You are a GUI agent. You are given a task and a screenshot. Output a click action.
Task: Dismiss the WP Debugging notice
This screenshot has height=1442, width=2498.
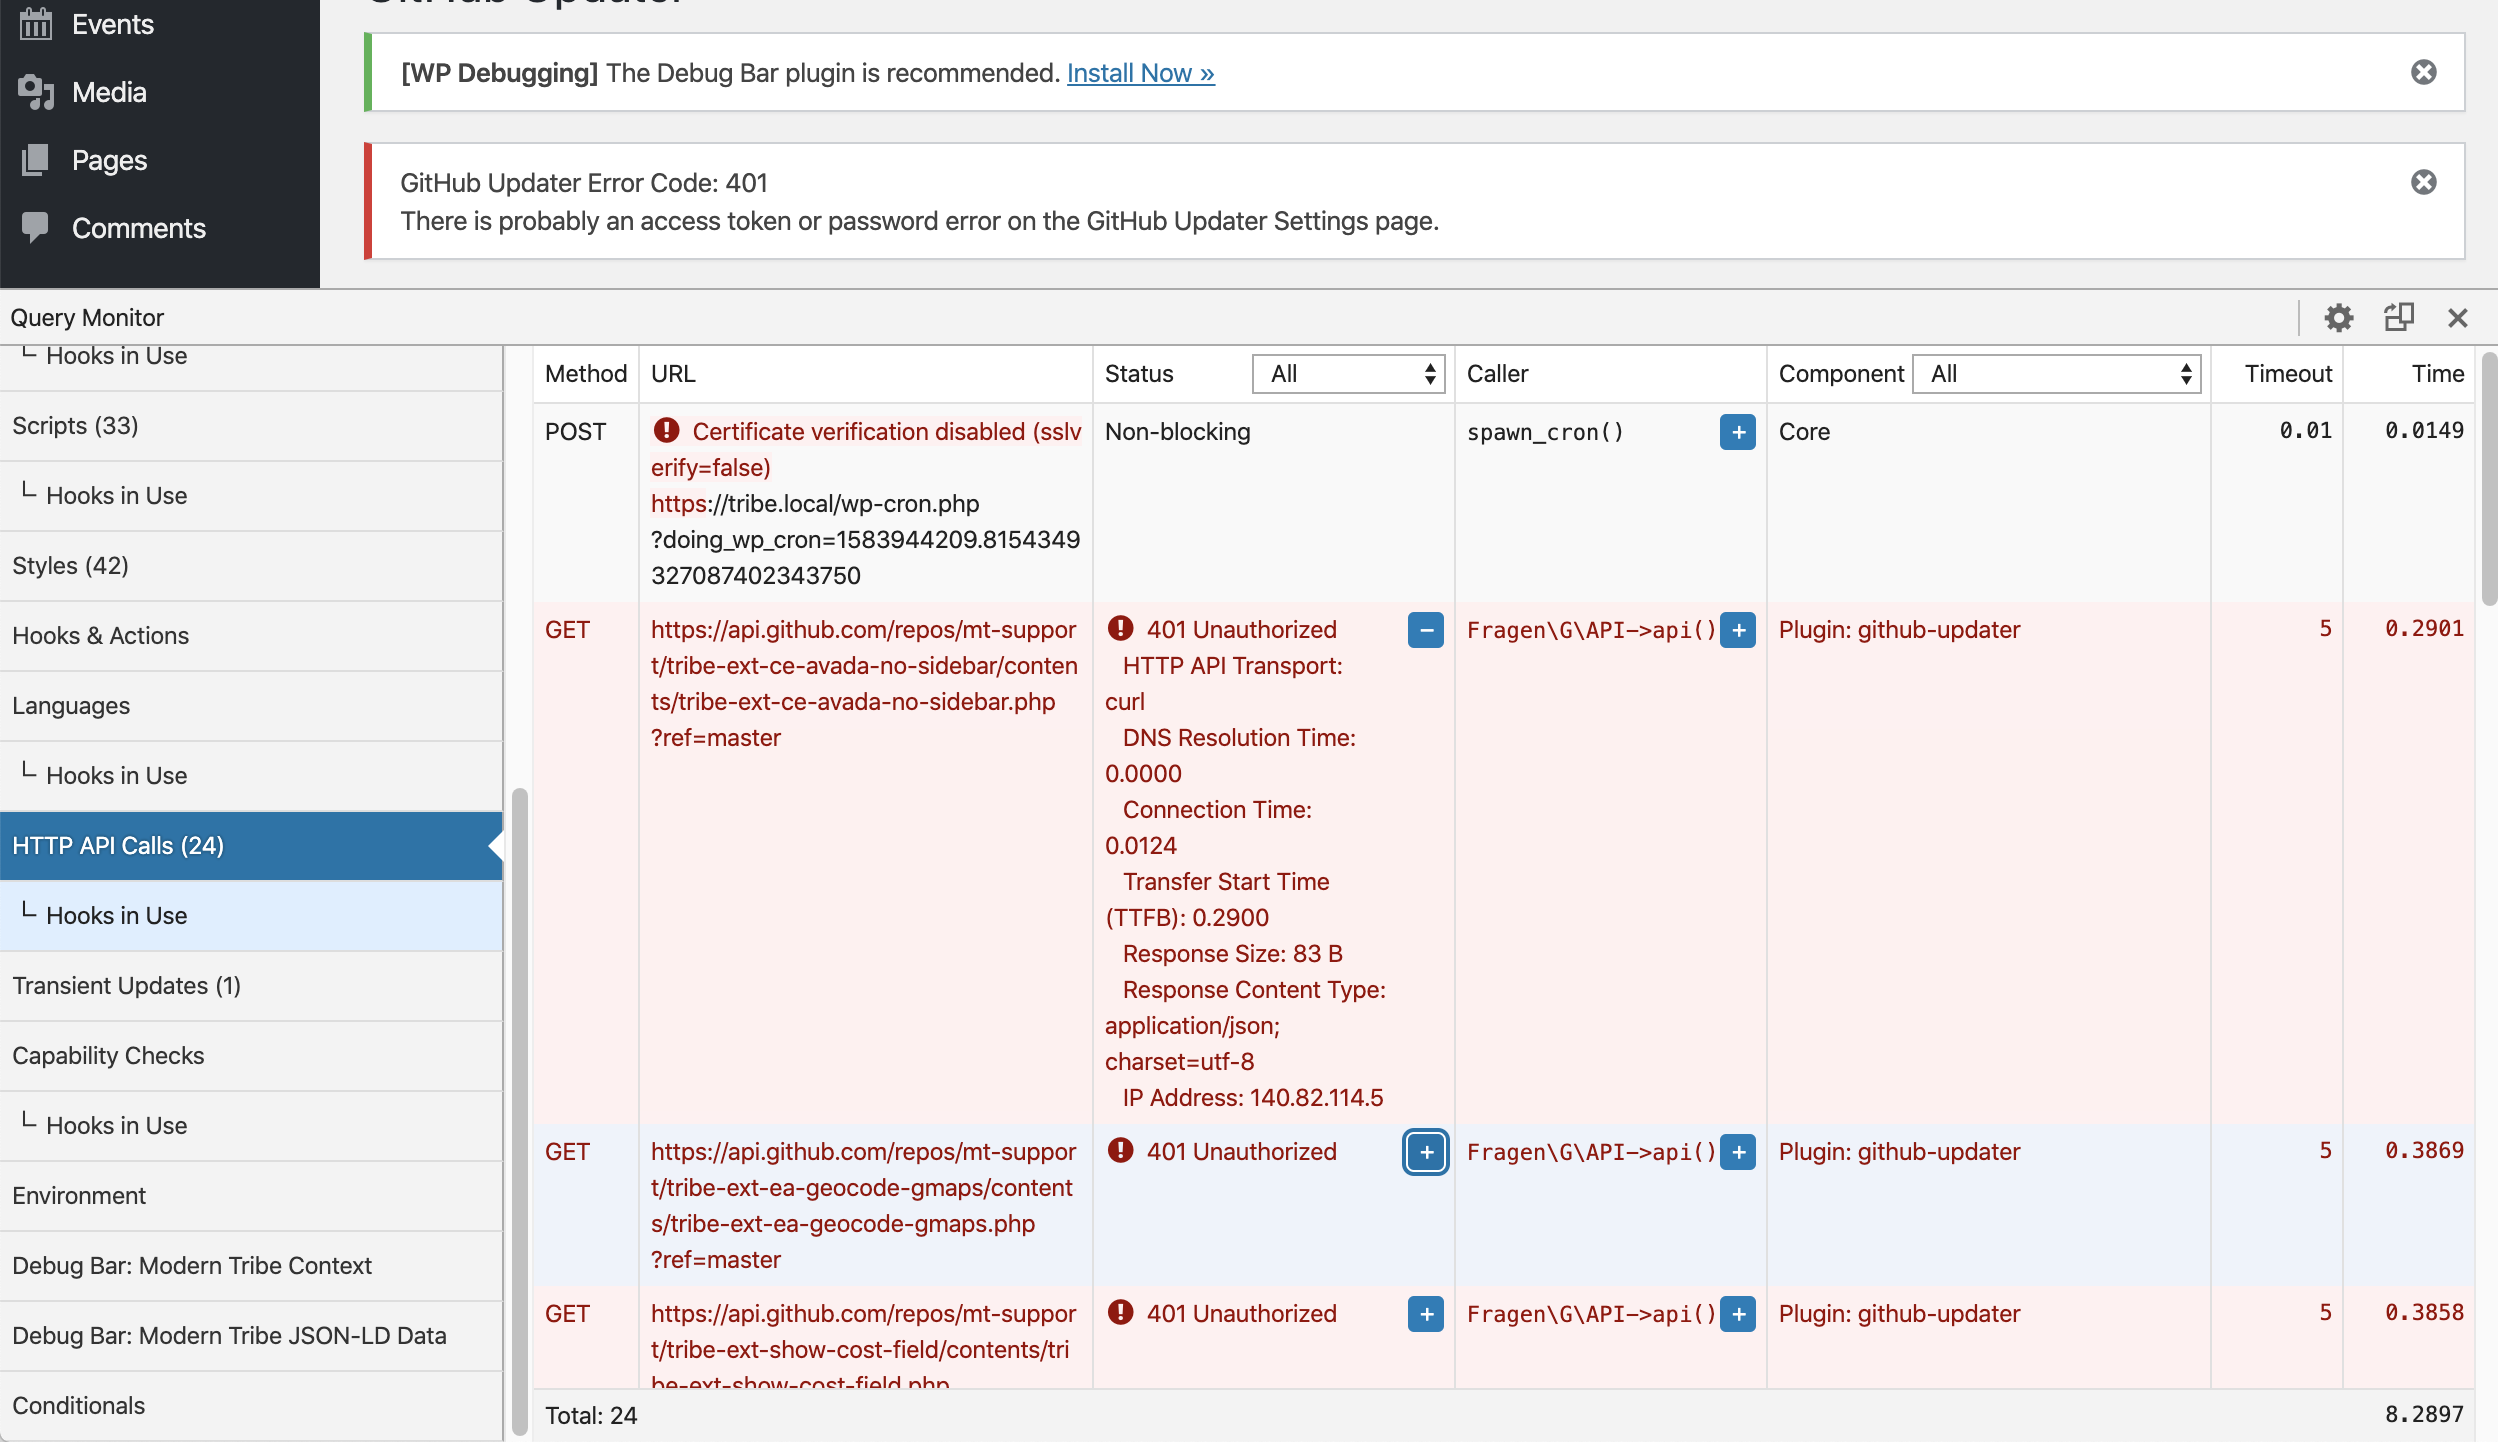pyautogui.click(x=2426, y=72)
